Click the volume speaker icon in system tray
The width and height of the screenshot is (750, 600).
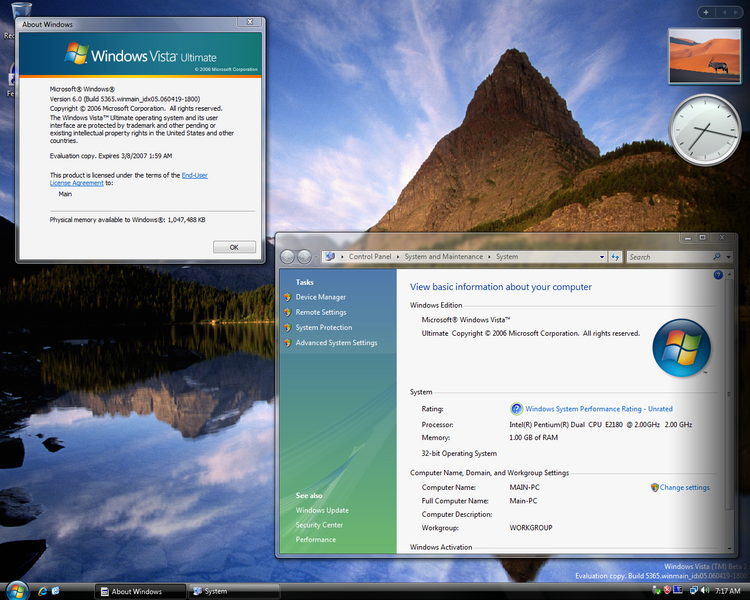point(705,590)
